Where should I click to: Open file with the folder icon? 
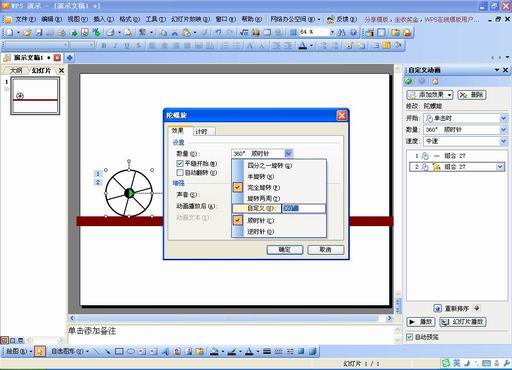pyautogui.click(x=27, y=33)
